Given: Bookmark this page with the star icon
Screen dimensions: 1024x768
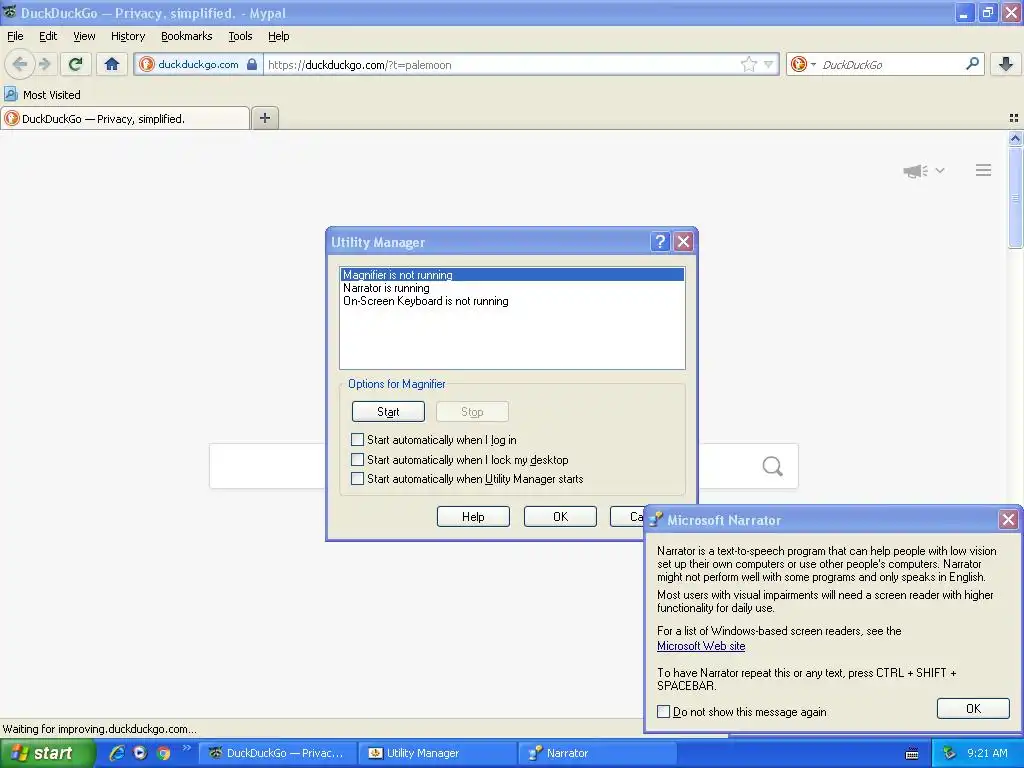Looking at the screenshot, I should pos(748,64).
